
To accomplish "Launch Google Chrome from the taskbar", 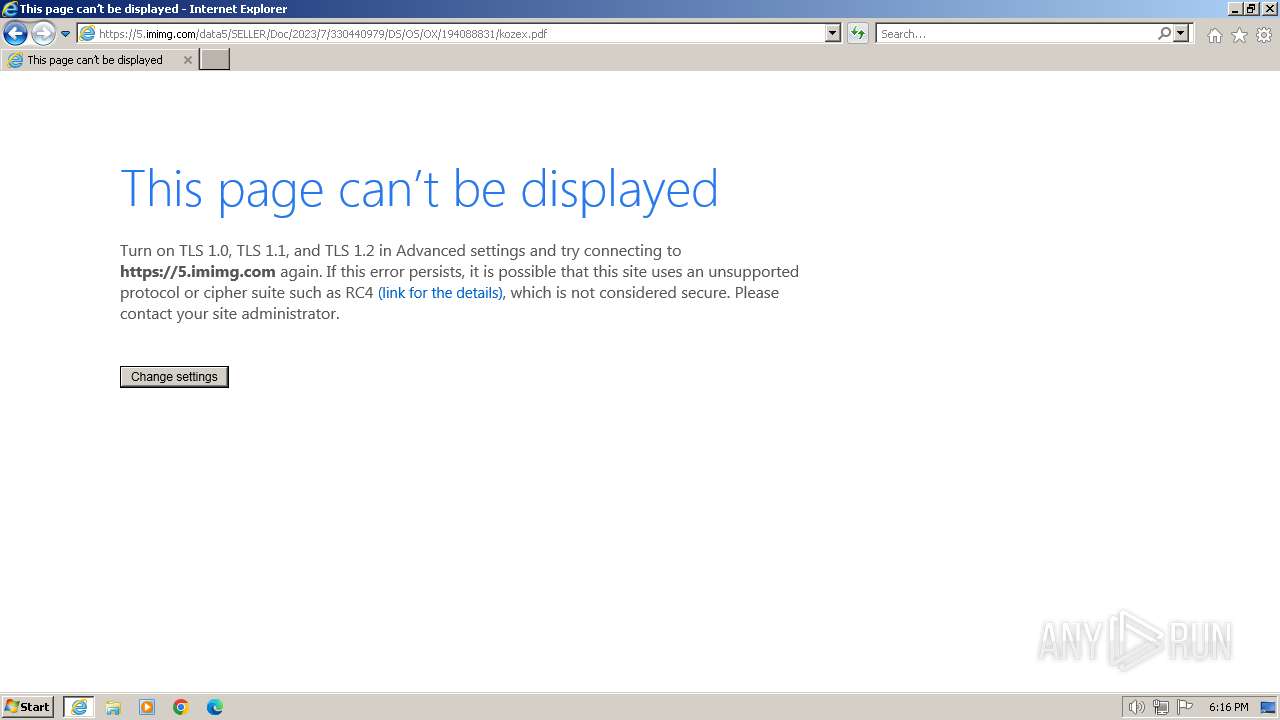I will pyautogui.click(x=181, y=707).
